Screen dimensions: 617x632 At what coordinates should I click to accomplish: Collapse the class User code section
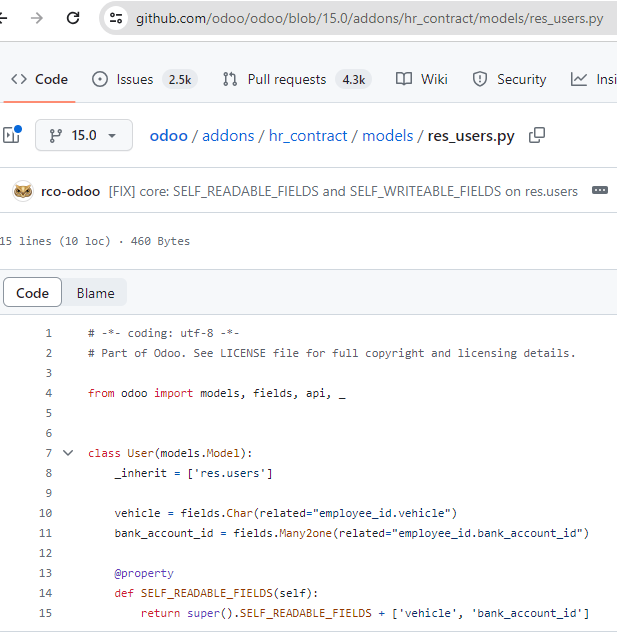(68, 453)
